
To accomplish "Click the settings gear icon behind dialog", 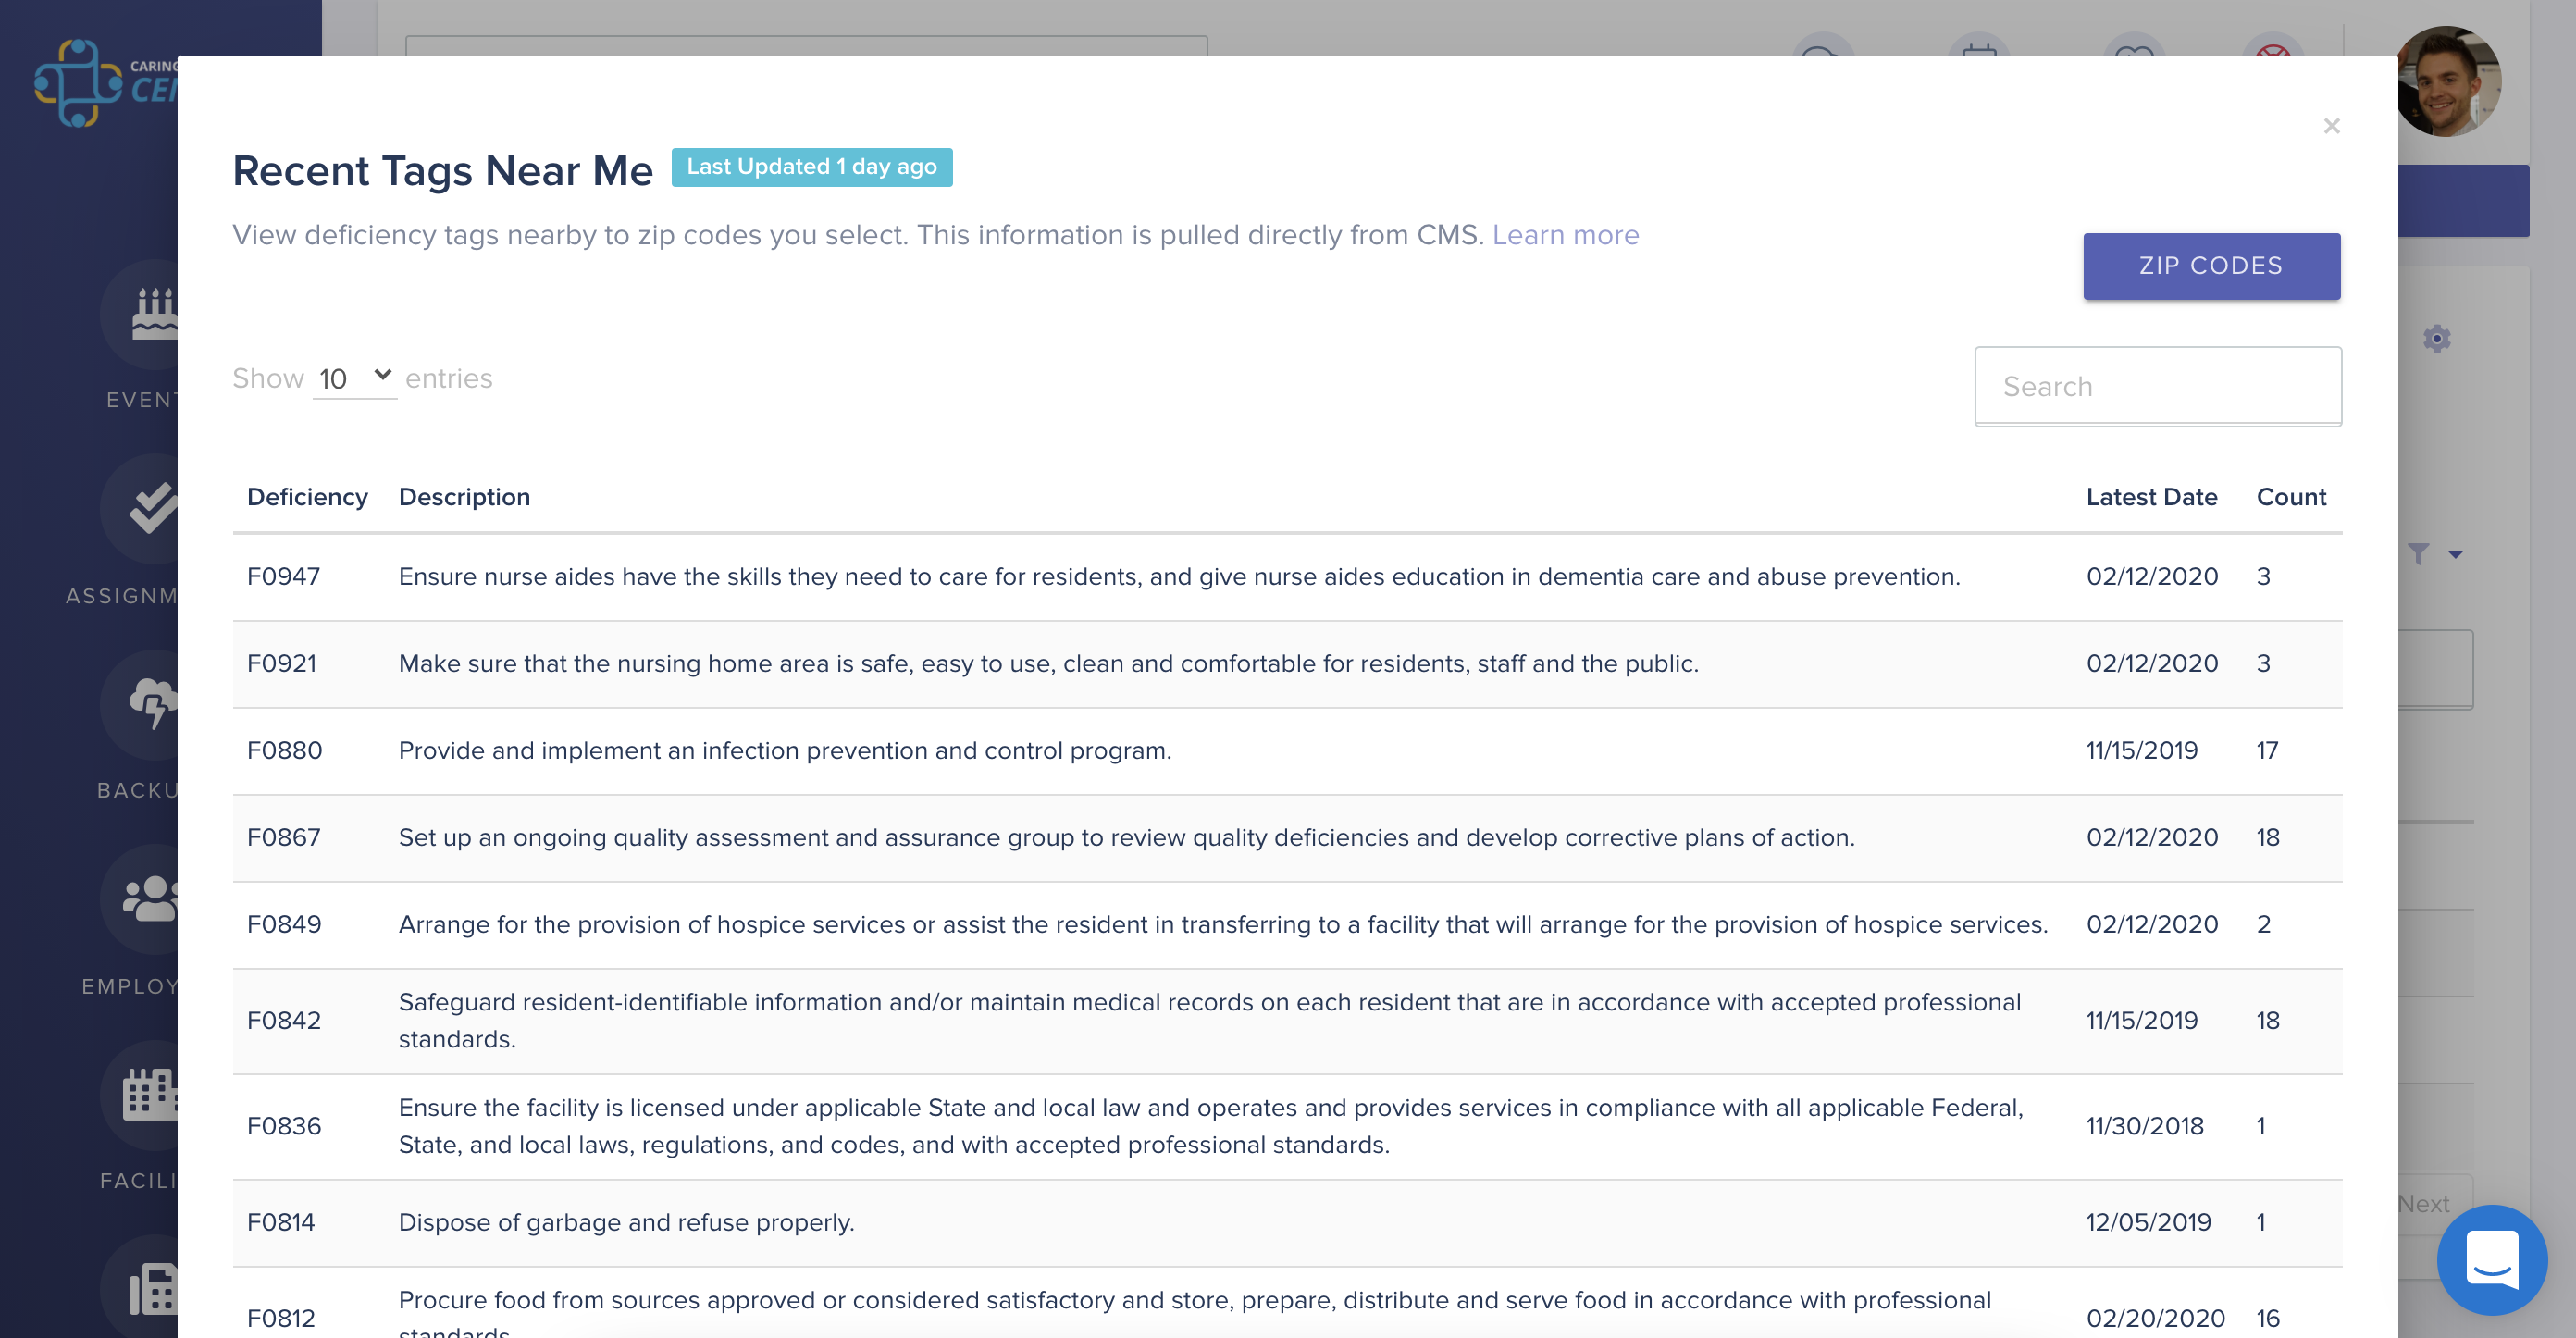I will [x=2436, y=339].
